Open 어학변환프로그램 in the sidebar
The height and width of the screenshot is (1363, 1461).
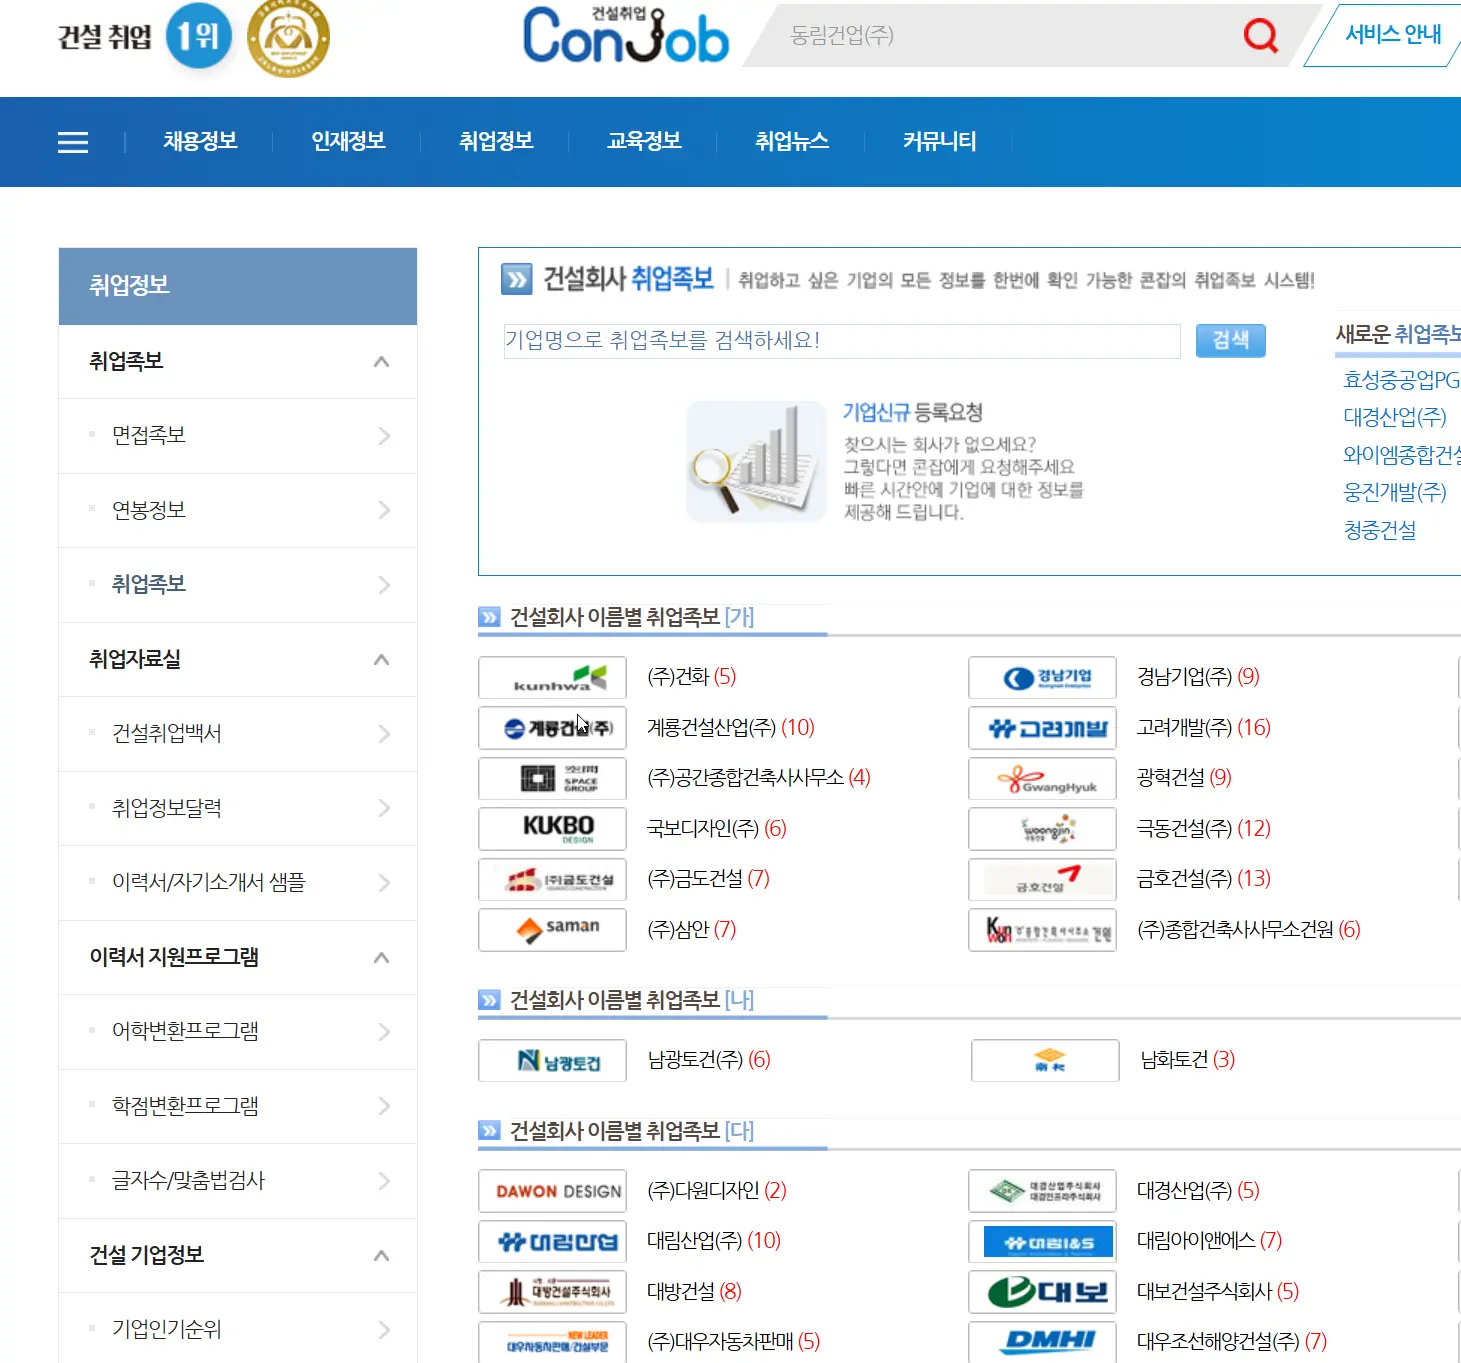point(238,1032)
